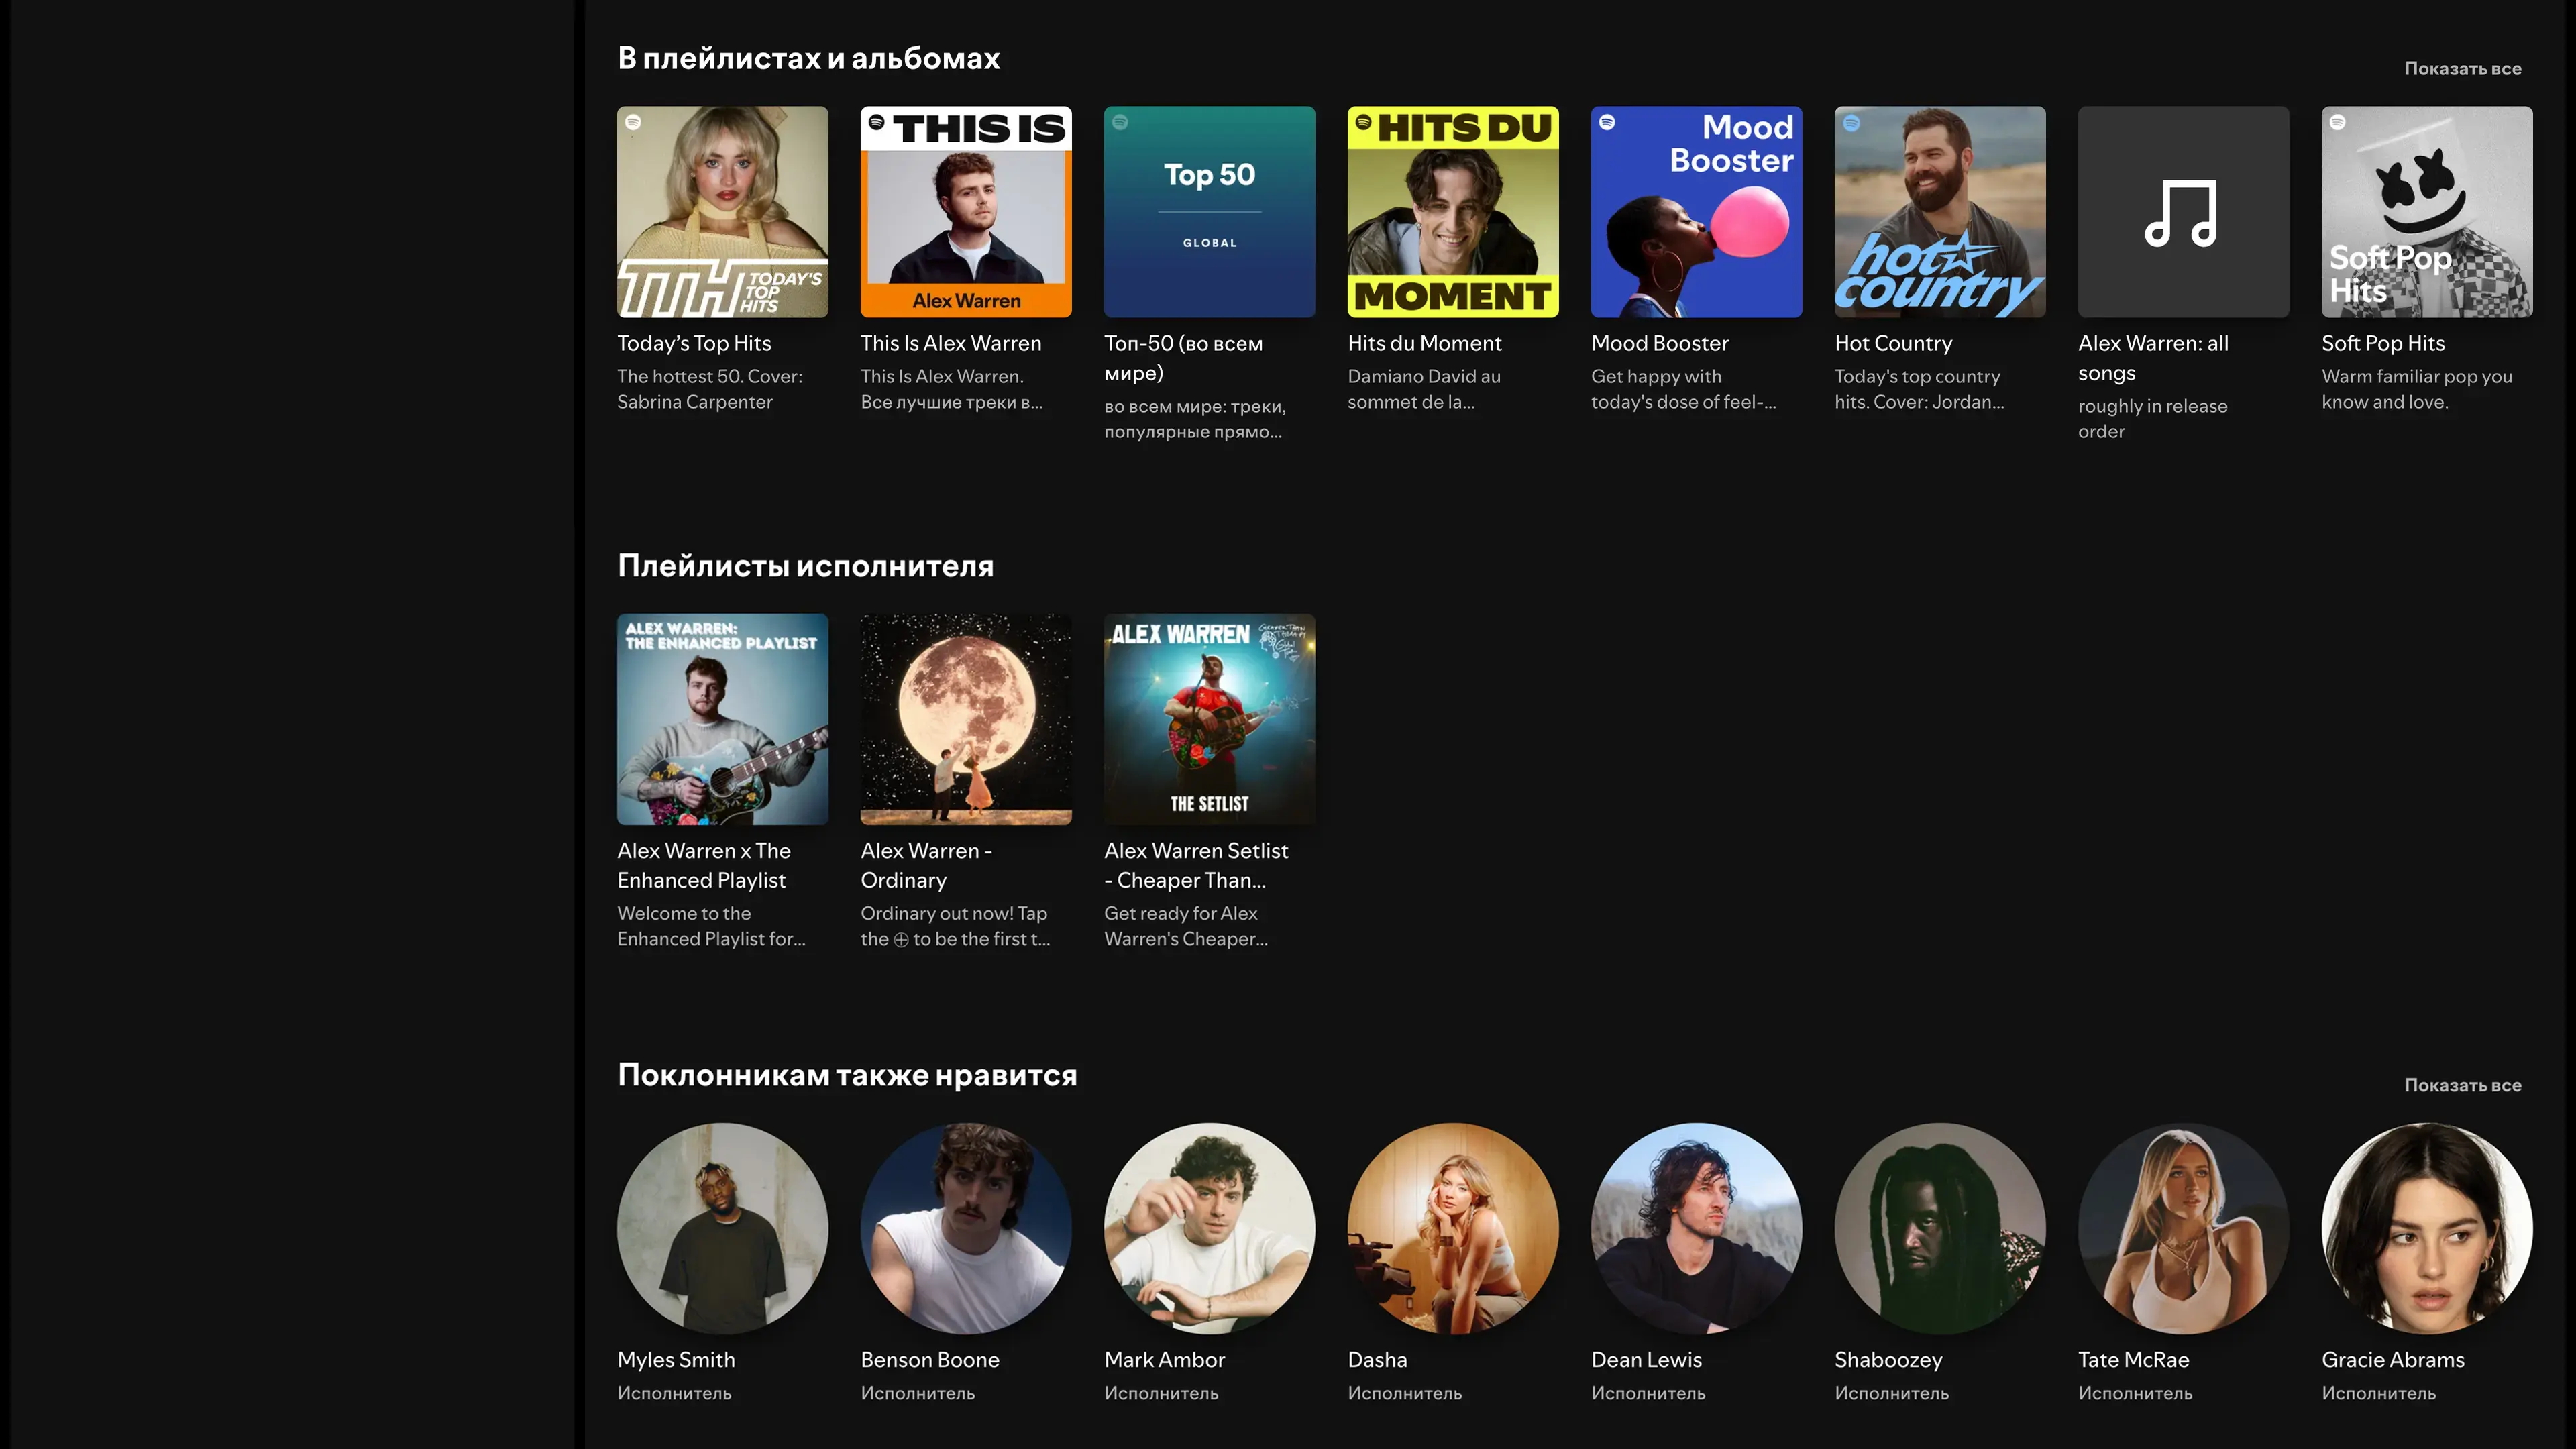This screenshot has height=1449, width=2576.
Task: Open Alex Warren x The Enhanced Playlist
Action: click(722, 719)
